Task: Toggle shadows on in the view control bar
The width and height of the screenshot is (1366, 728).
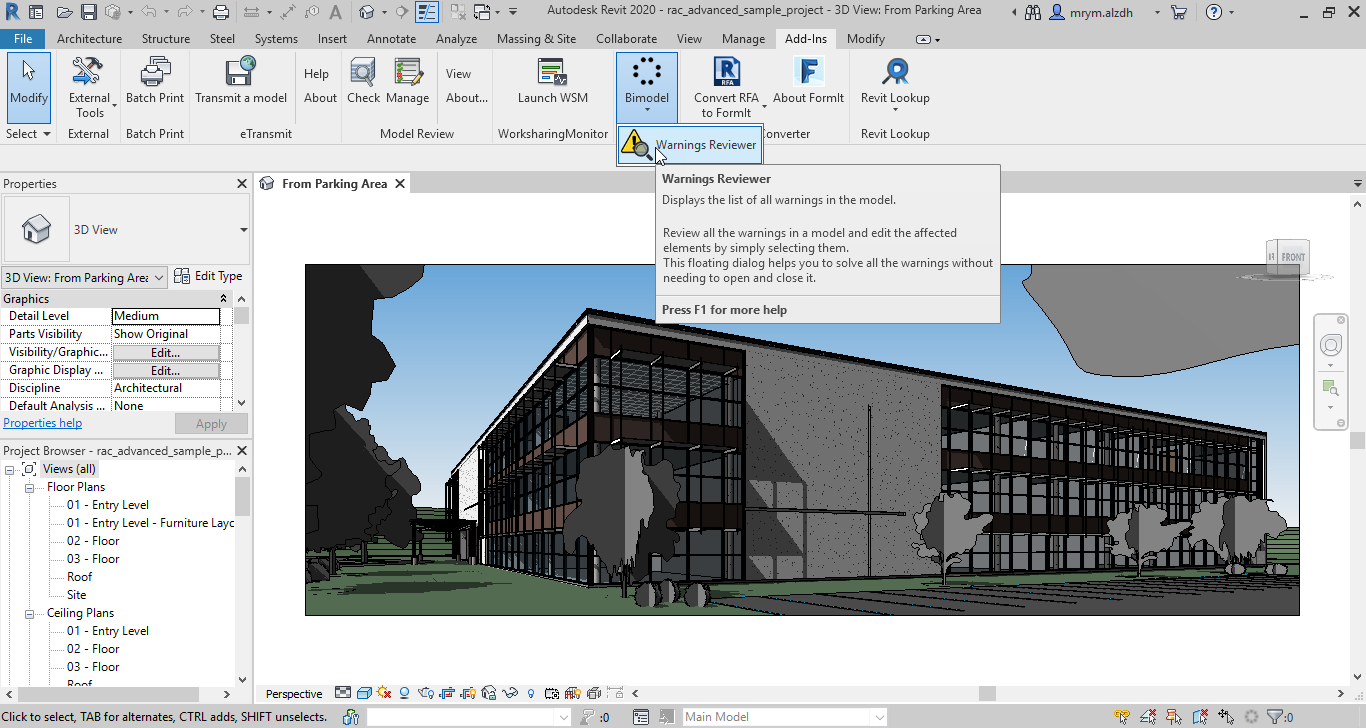Action: coord(404,693)
